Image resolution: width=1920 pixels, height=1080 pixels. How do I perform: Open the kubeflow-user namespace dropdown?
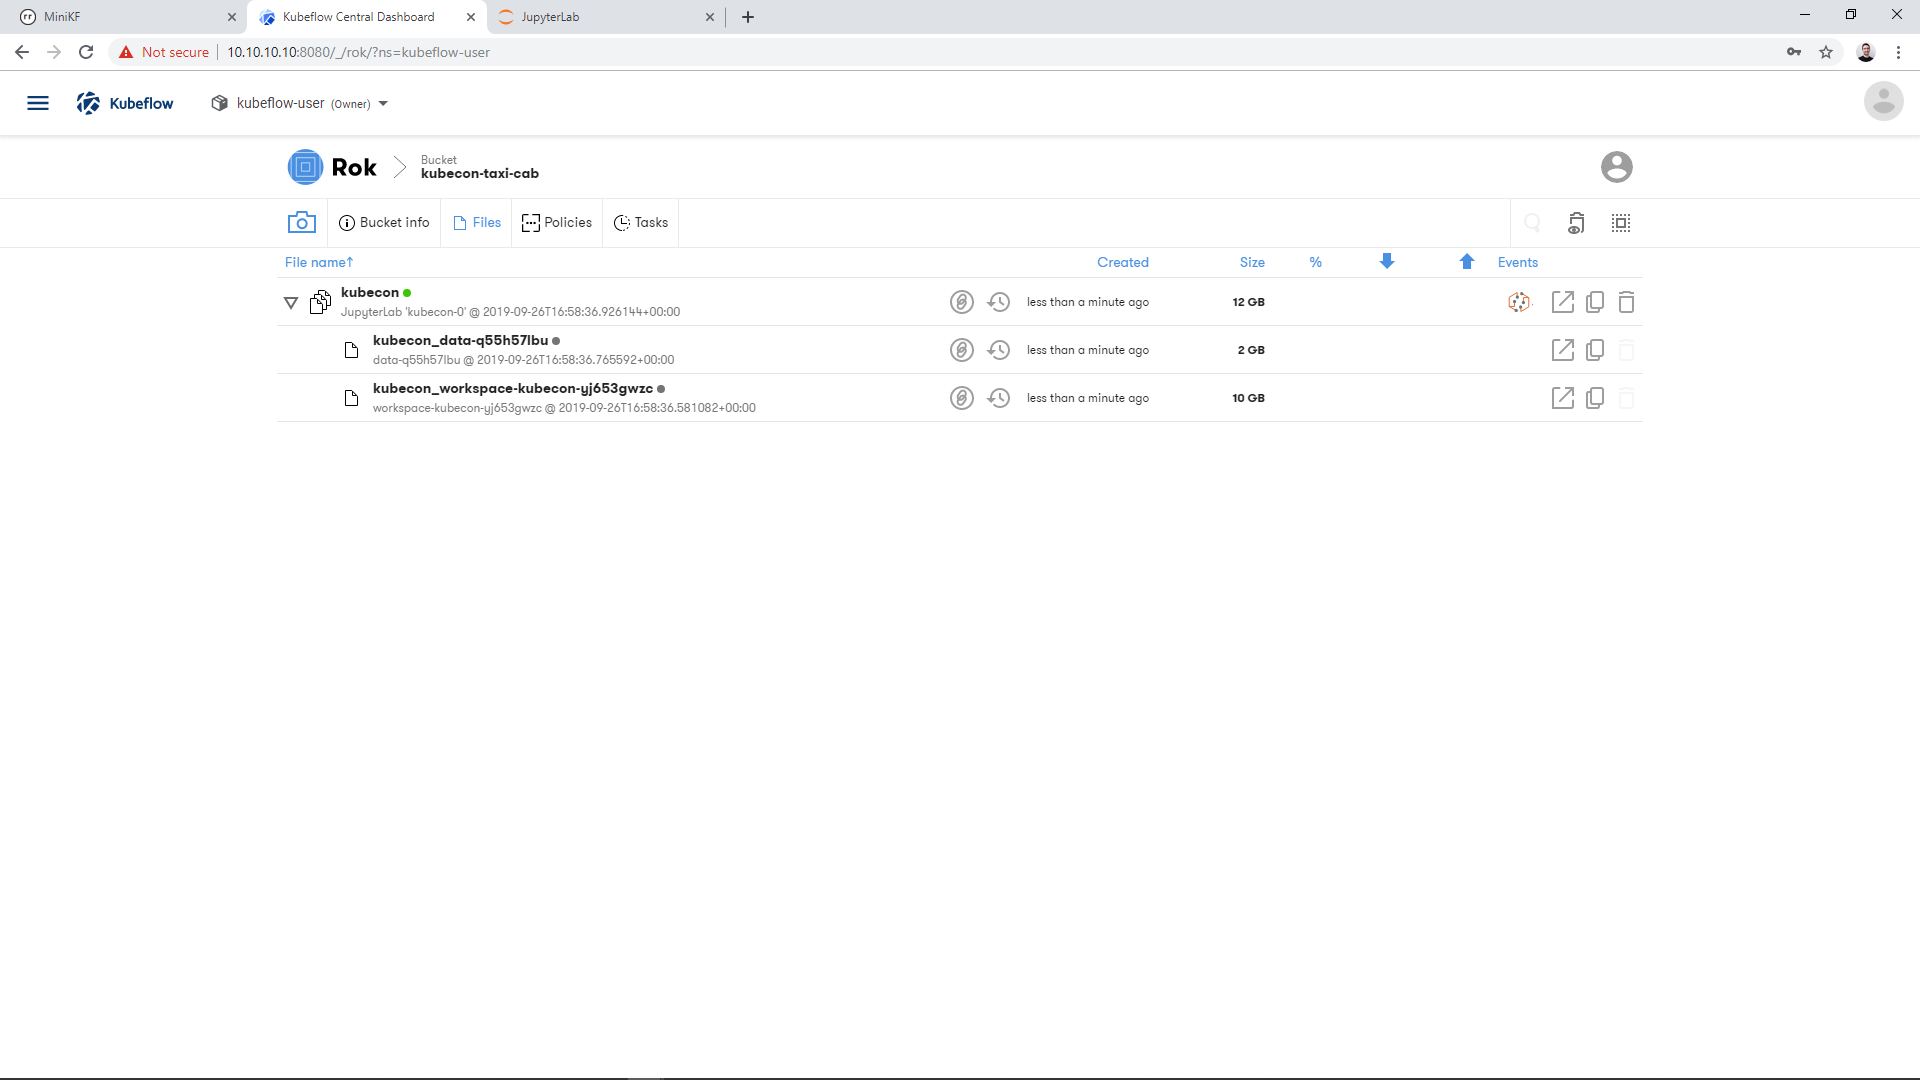pyautogui.click(x=299, y=103)
